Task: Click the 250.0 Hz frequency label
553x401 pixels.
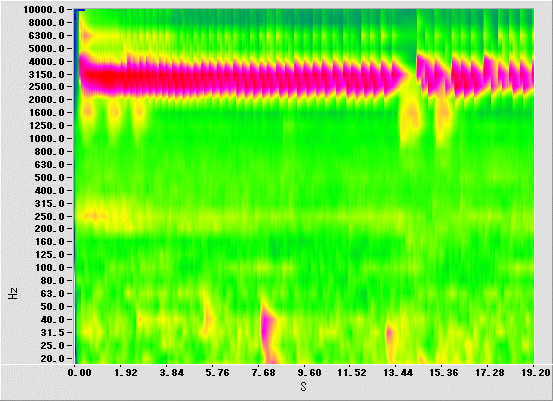Action: point(49,217)
